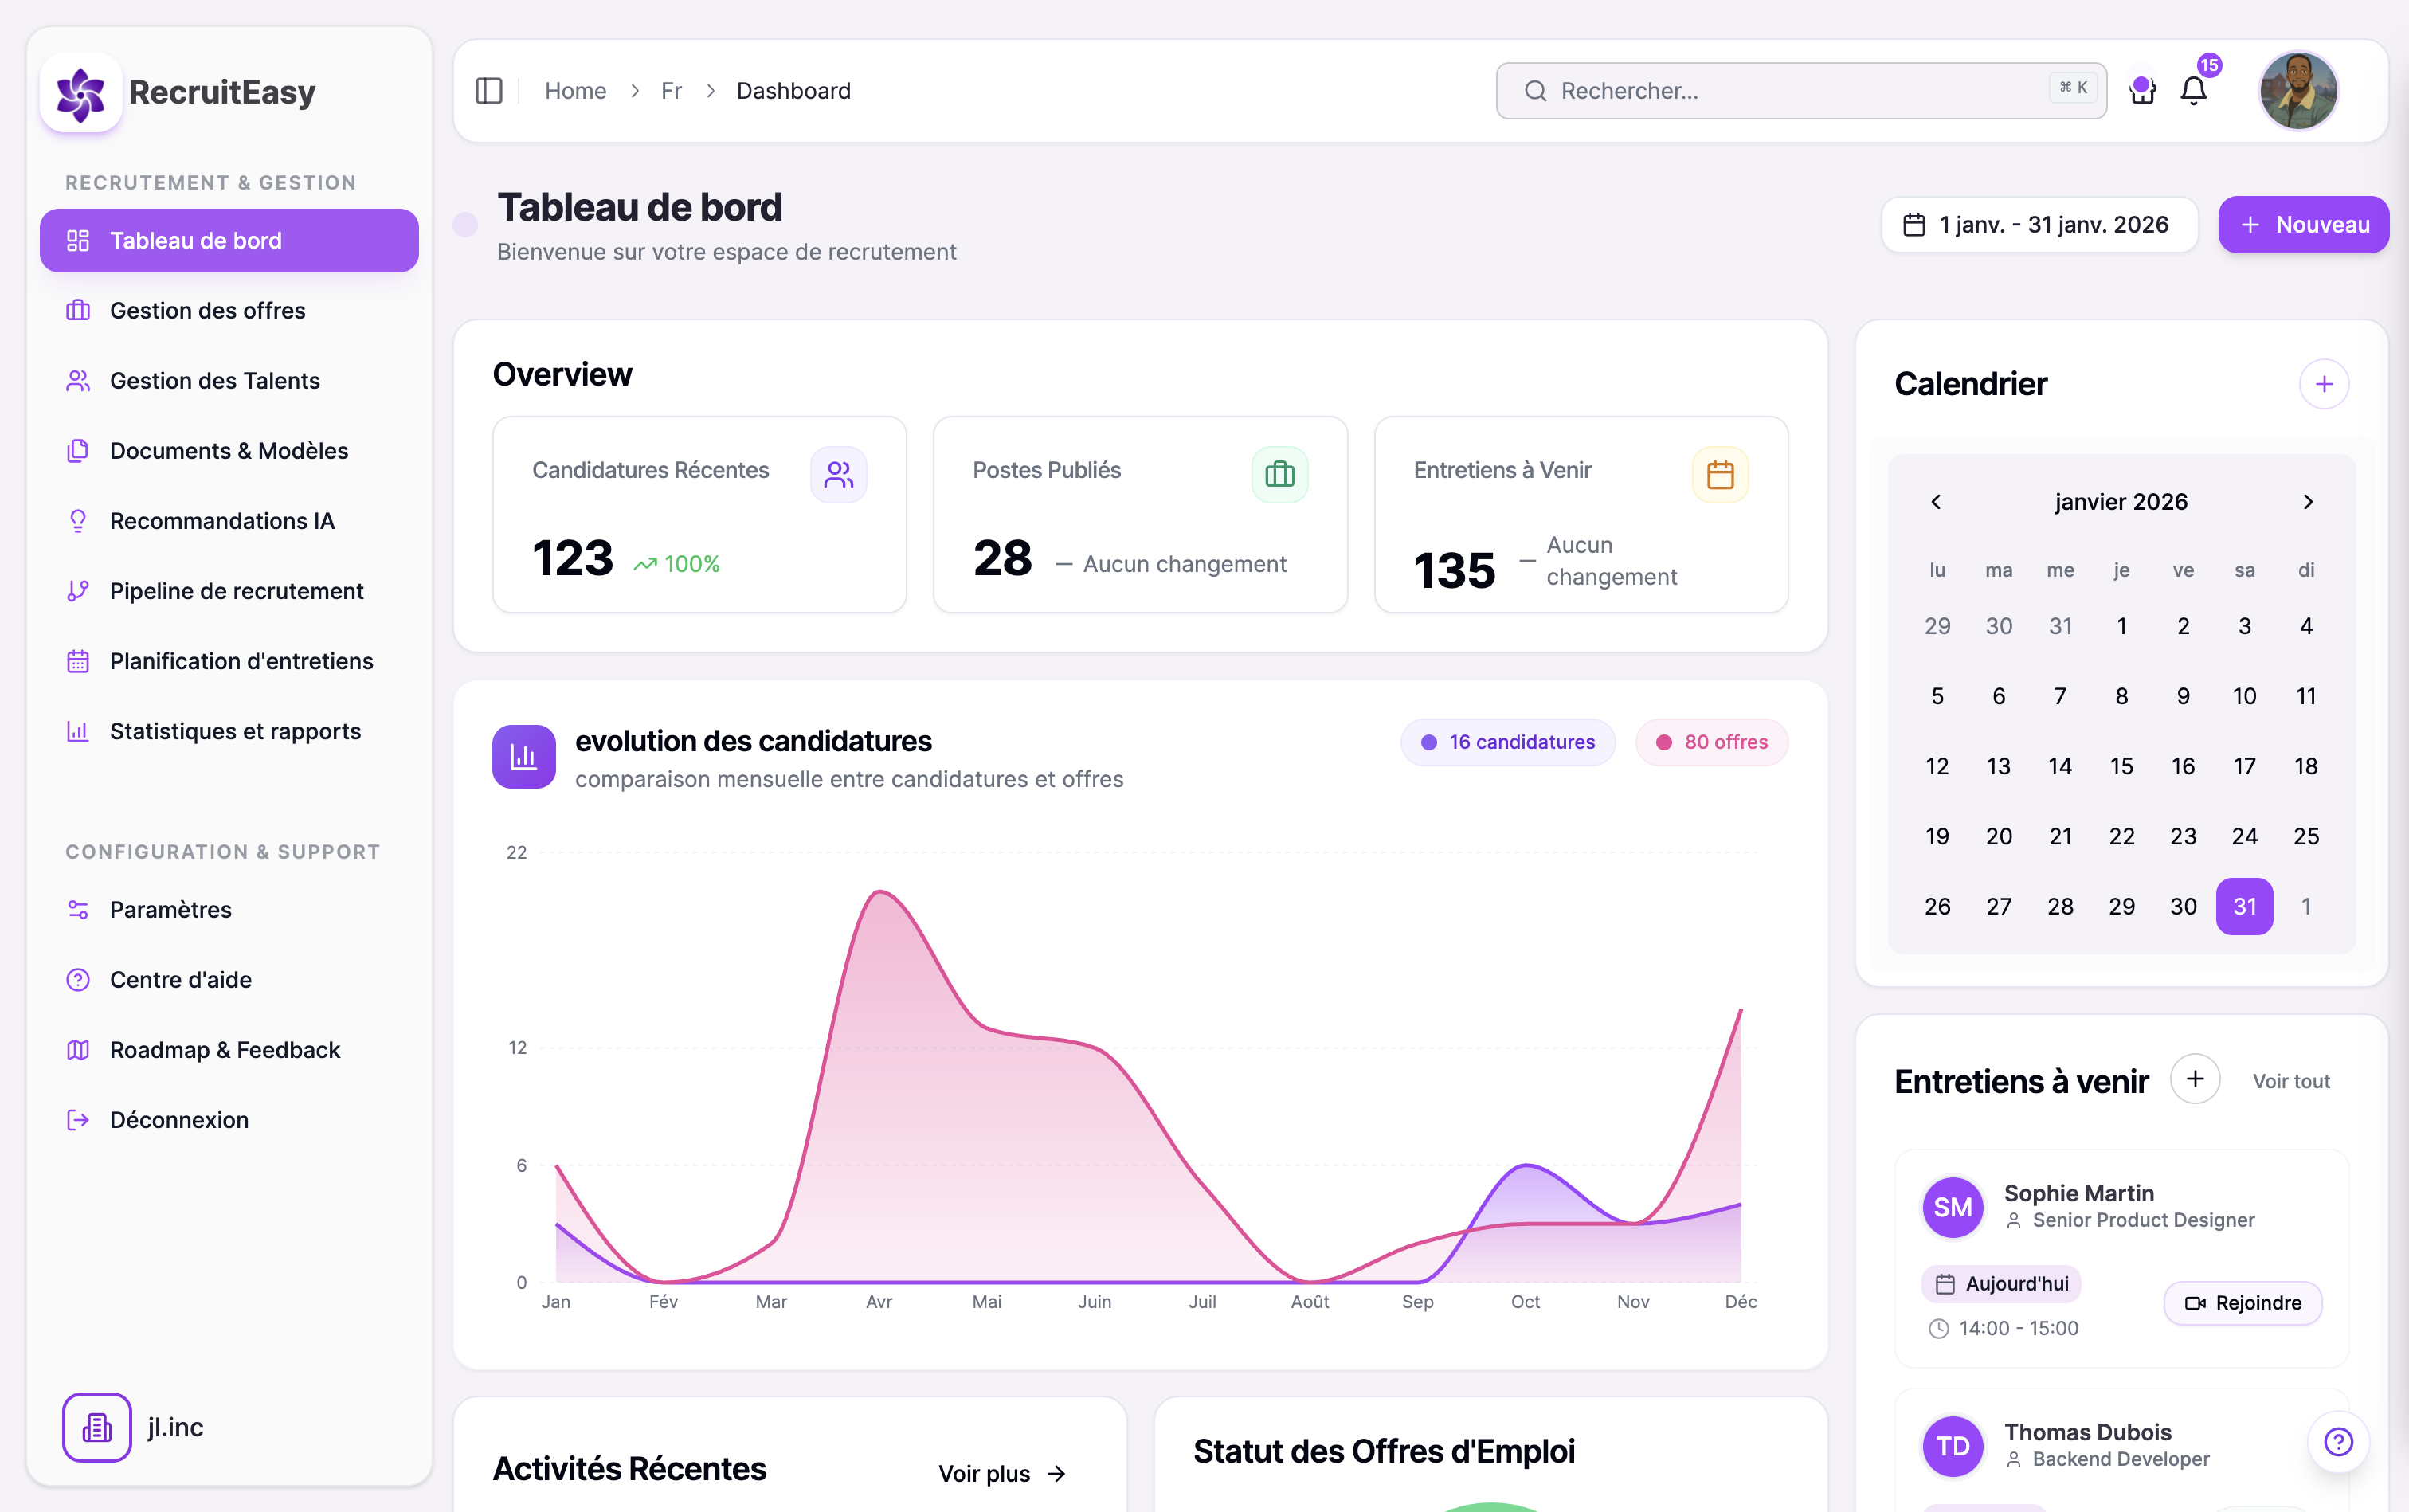Viewport: 2409px width, 1512px height.
Task: Toggle the 80 offres series on the chart
Action: 1711,742
